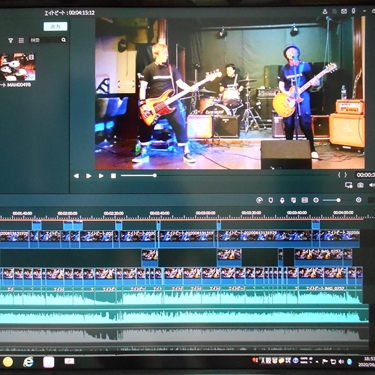Click the Export (出力) button
This screenshot has height=375, width=375.
55,27
